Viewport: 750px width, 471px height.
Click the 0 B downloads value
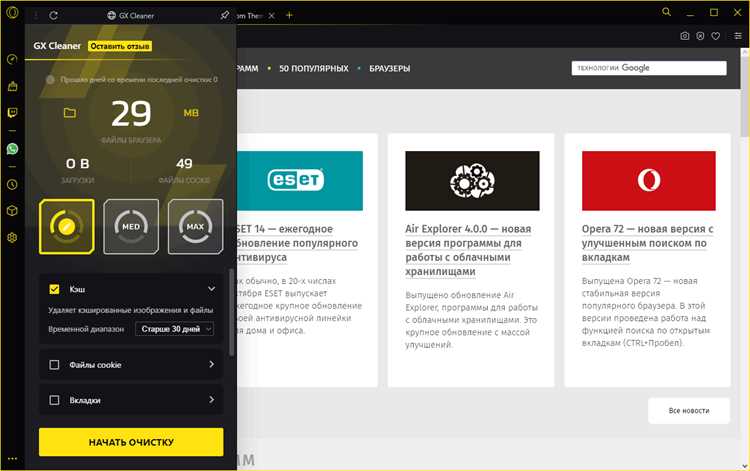77,164
